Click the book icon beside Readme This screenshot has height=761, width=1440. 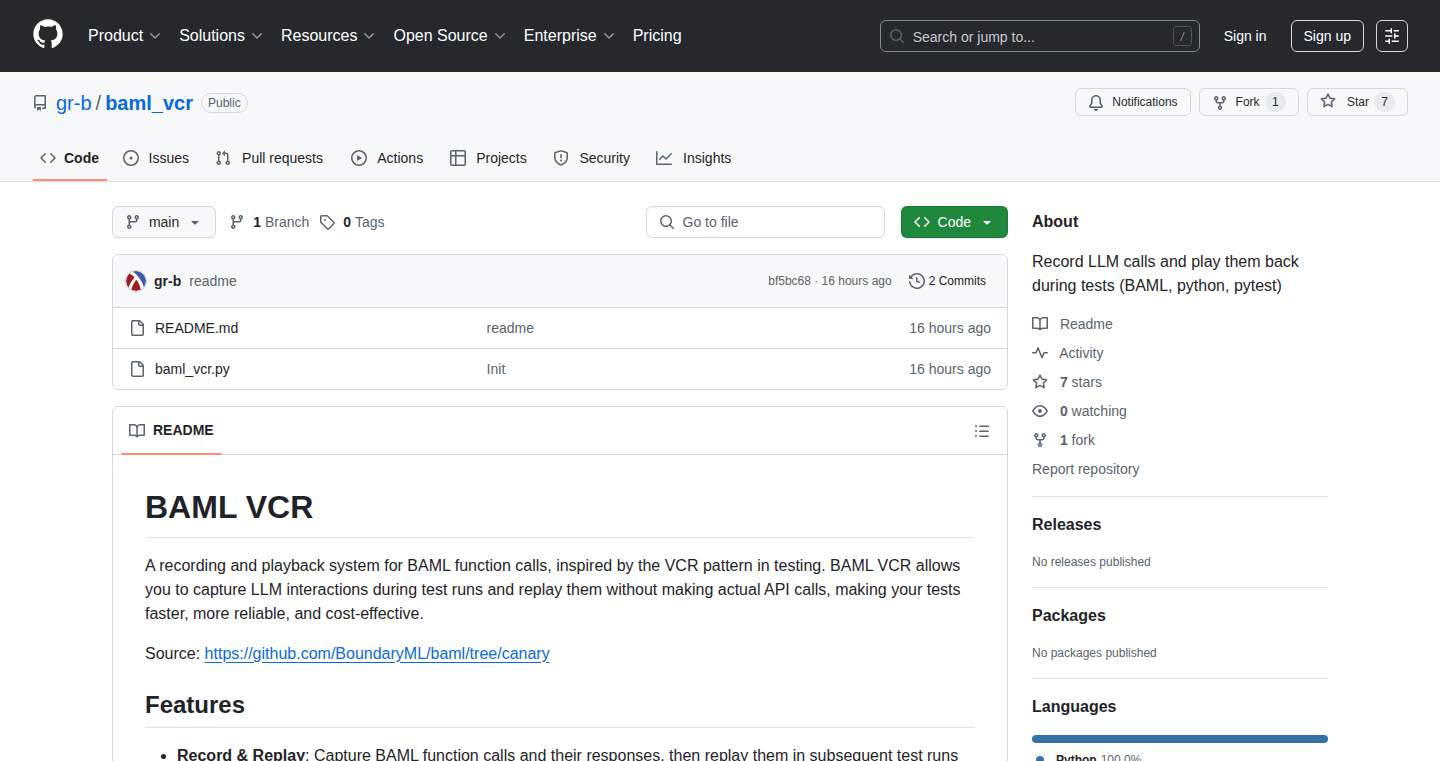coord(1040,324)
